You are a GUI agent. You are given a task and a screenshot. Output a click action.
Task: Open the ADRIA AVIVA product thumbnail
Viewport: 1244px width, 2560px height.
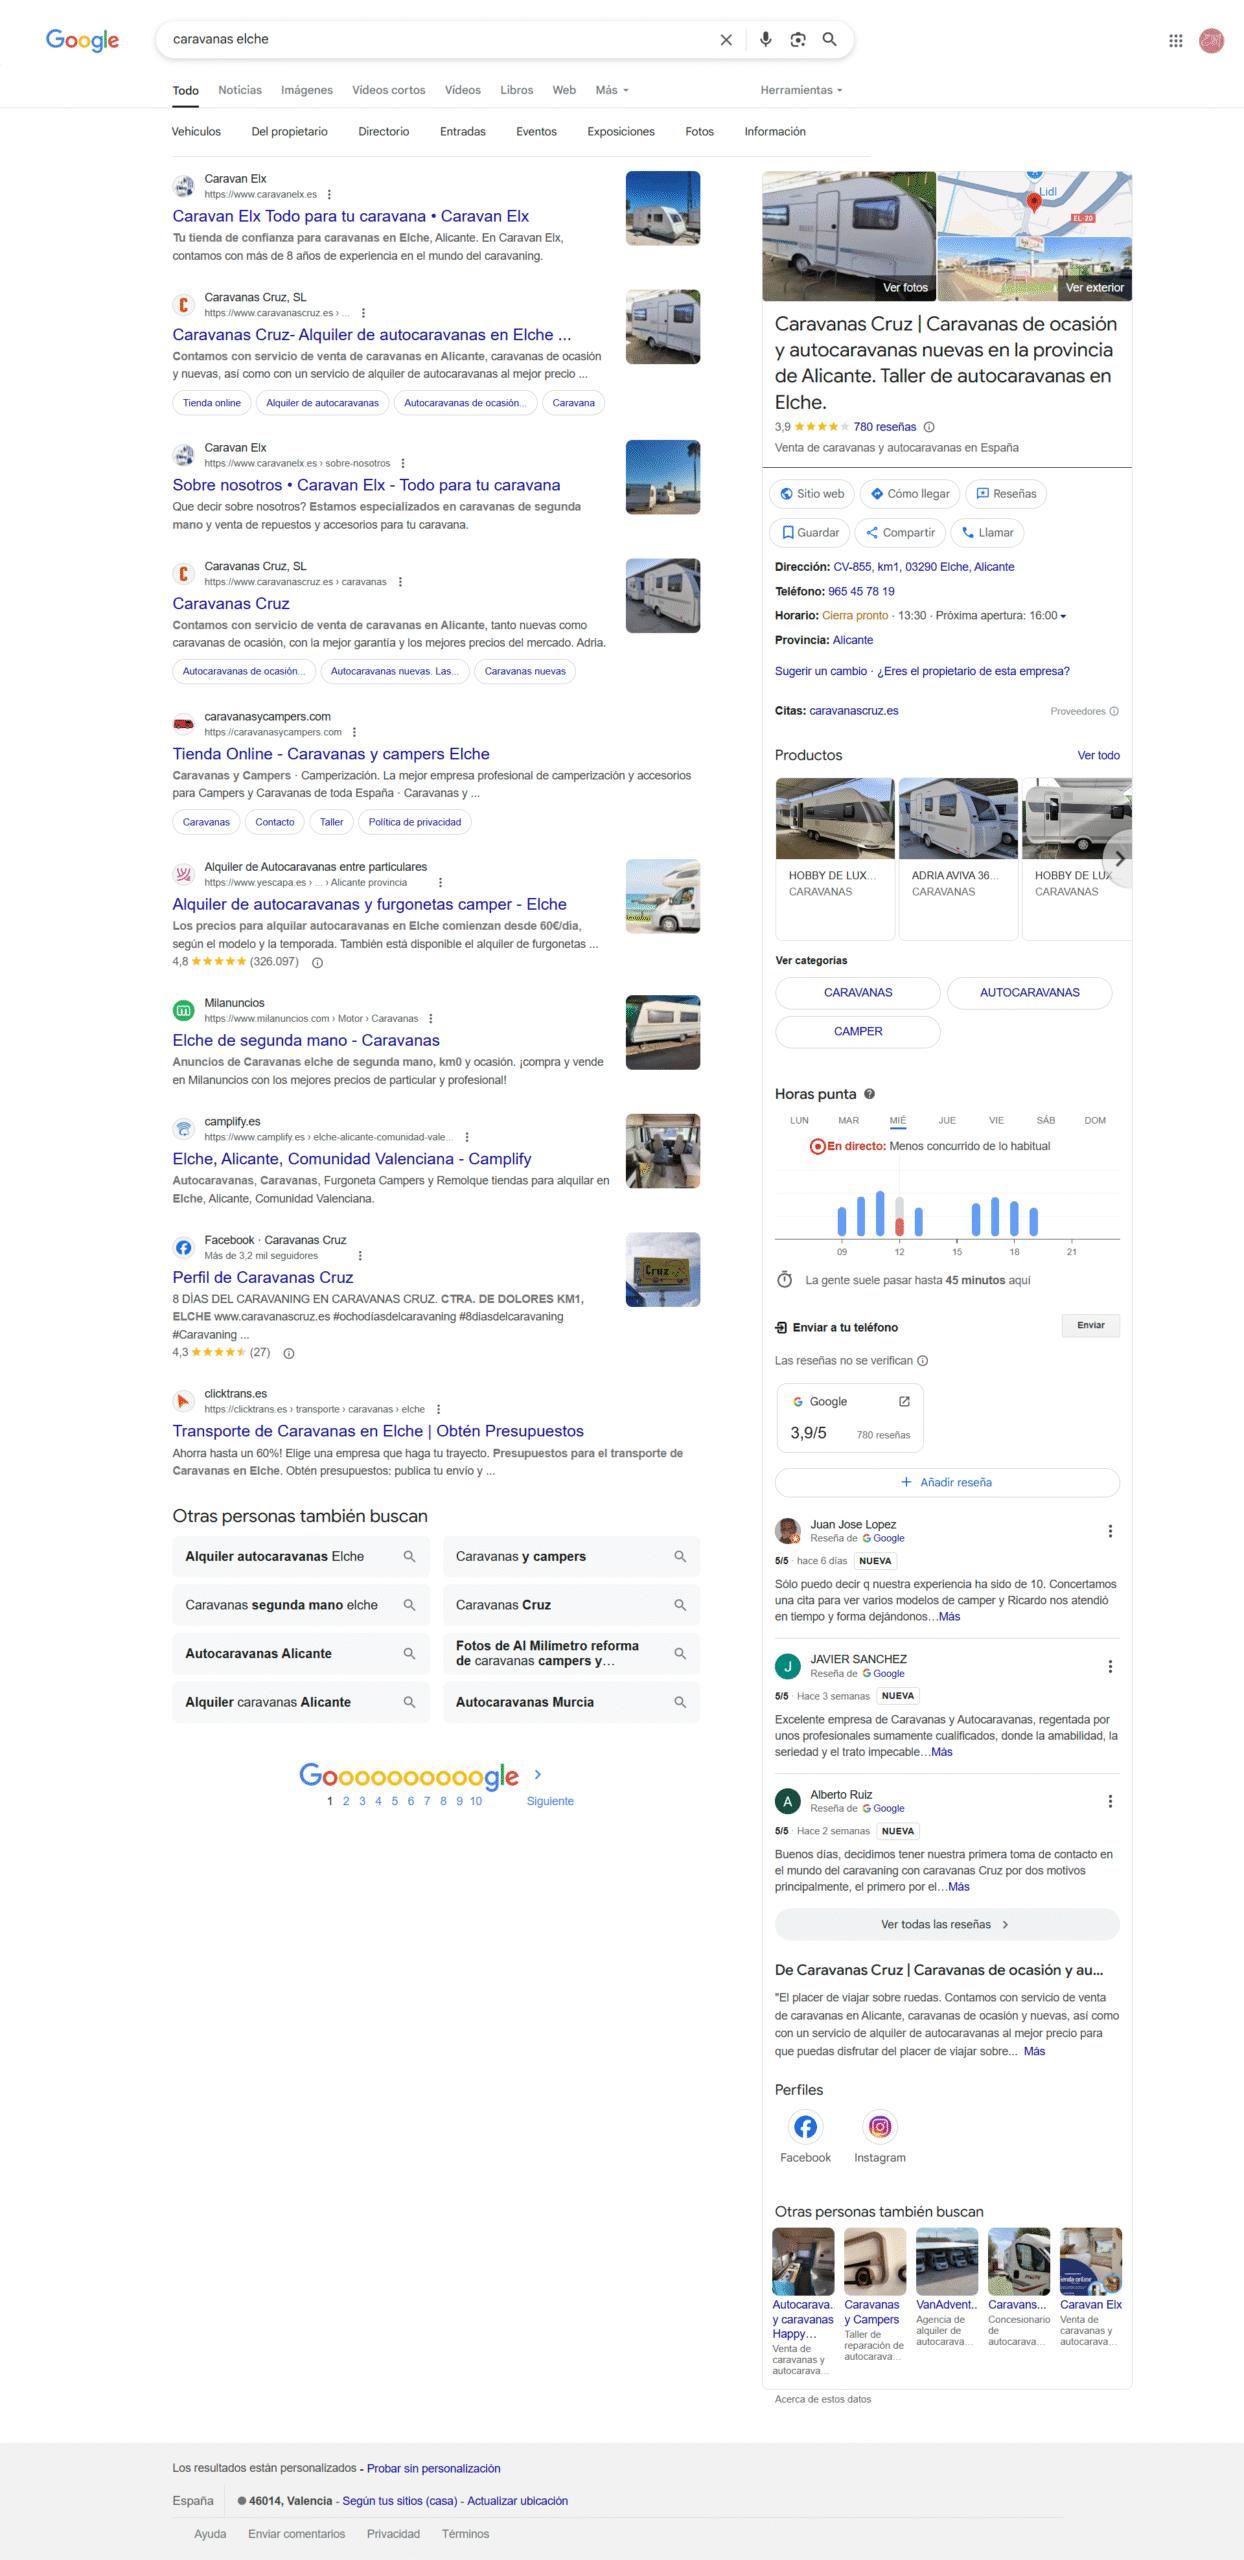(958, 818)
